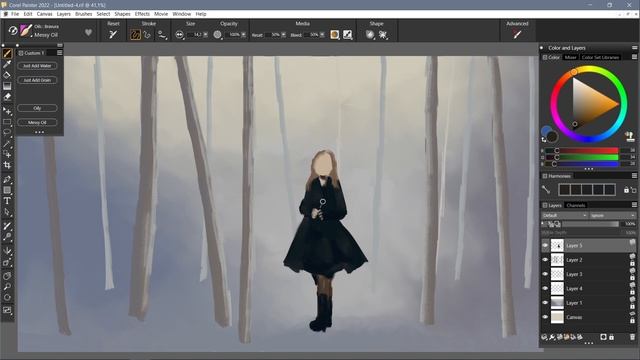Image resolution: width=640 pixels, height=360 pixels.
Task: Open the Brushes menu
Action: (x=83, y=14)
